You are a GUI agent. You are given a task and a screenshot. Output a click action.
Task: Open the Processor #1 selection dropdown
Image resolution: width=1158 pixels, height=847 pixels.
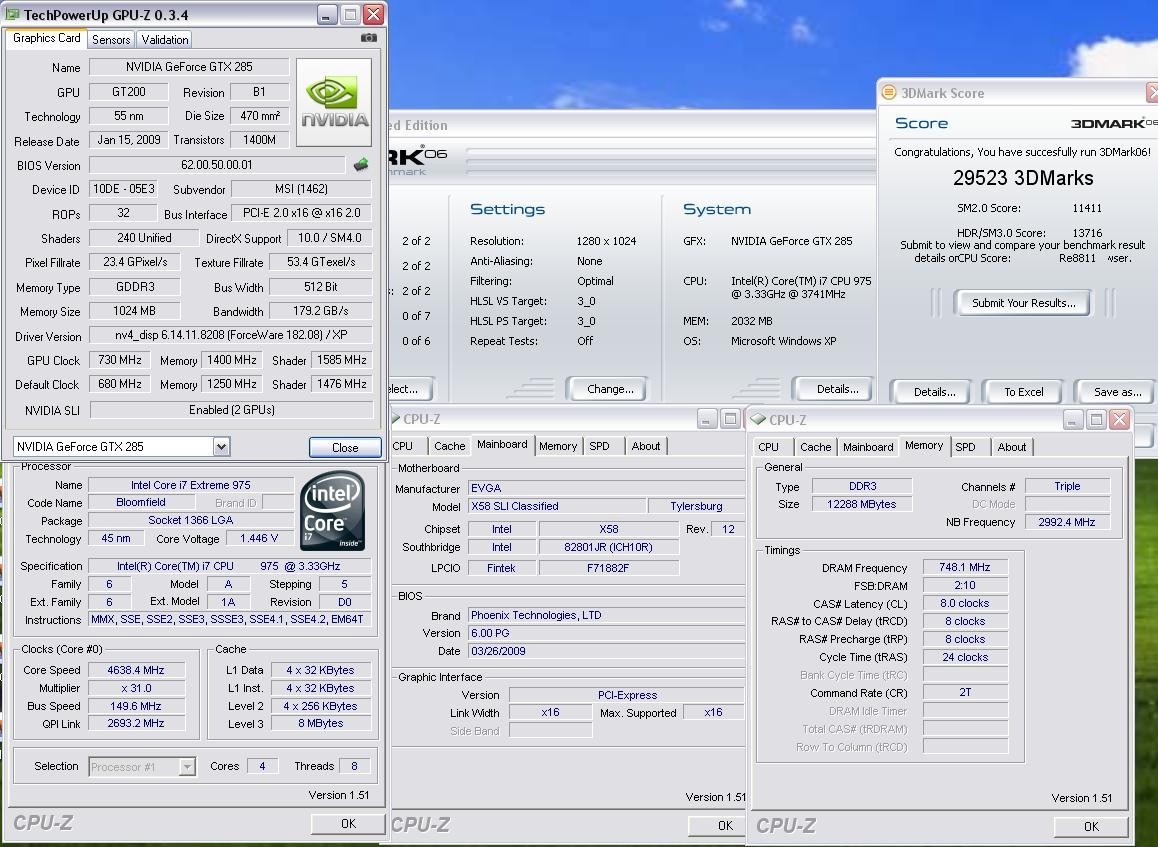pyautogui.click(x=187, y=767)
